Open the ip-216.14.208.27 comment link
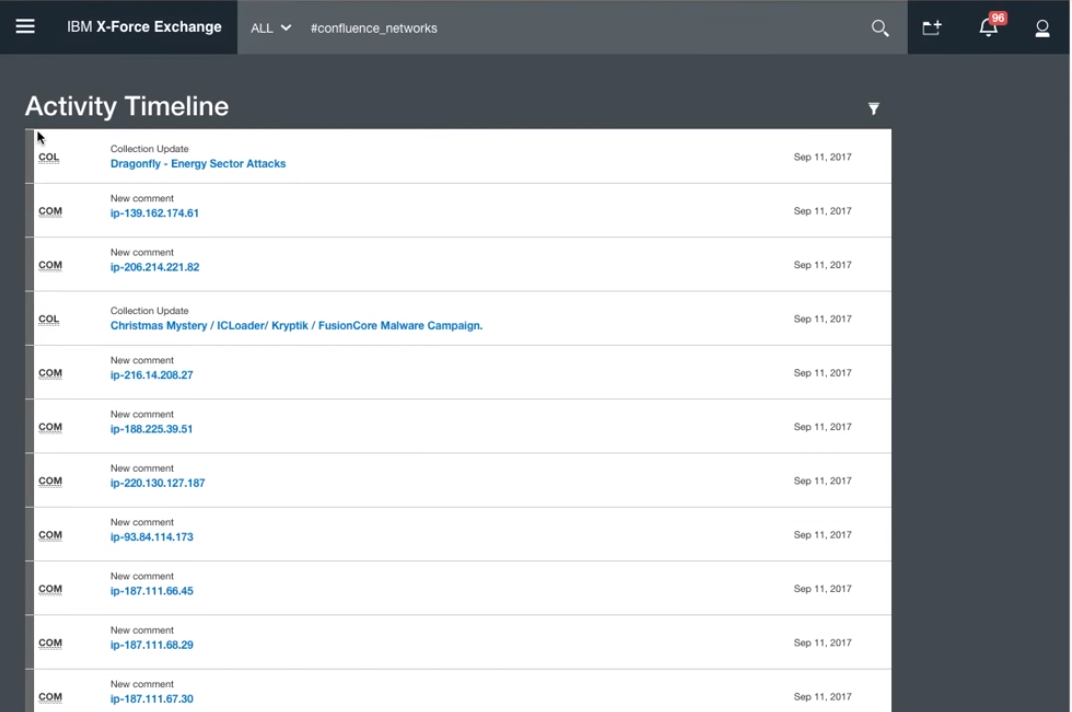 tap(152, 376)
